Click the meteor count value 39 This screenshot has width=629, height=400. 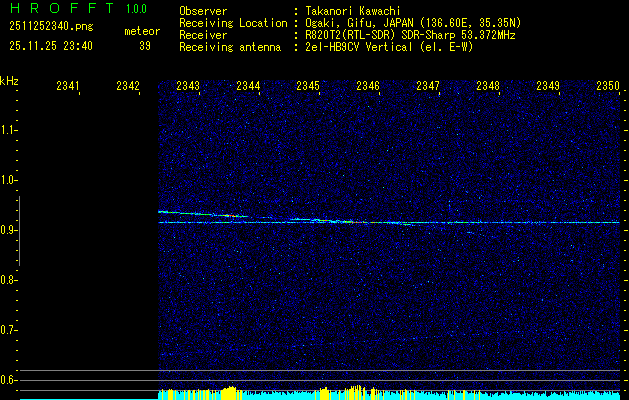(145, 46)
